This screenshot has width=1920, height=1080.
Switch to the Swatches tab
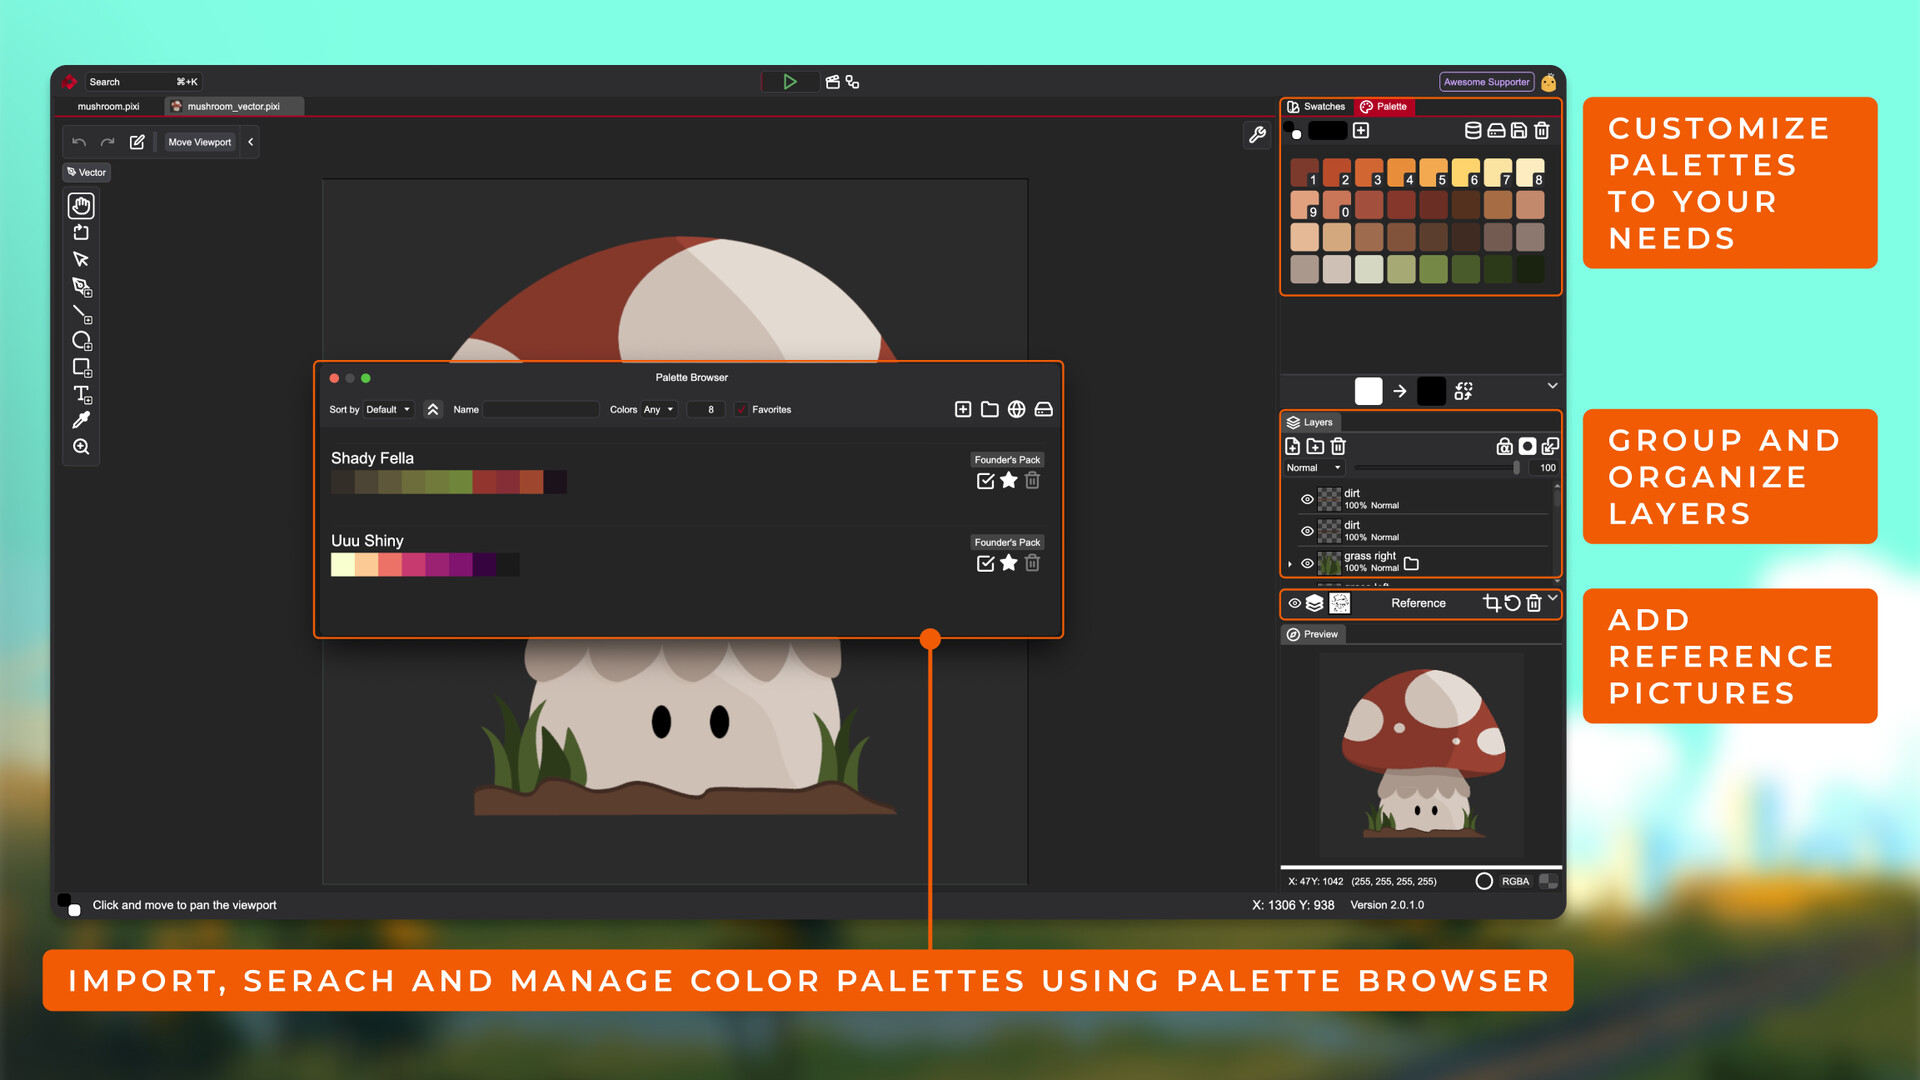pos(1316,107)
